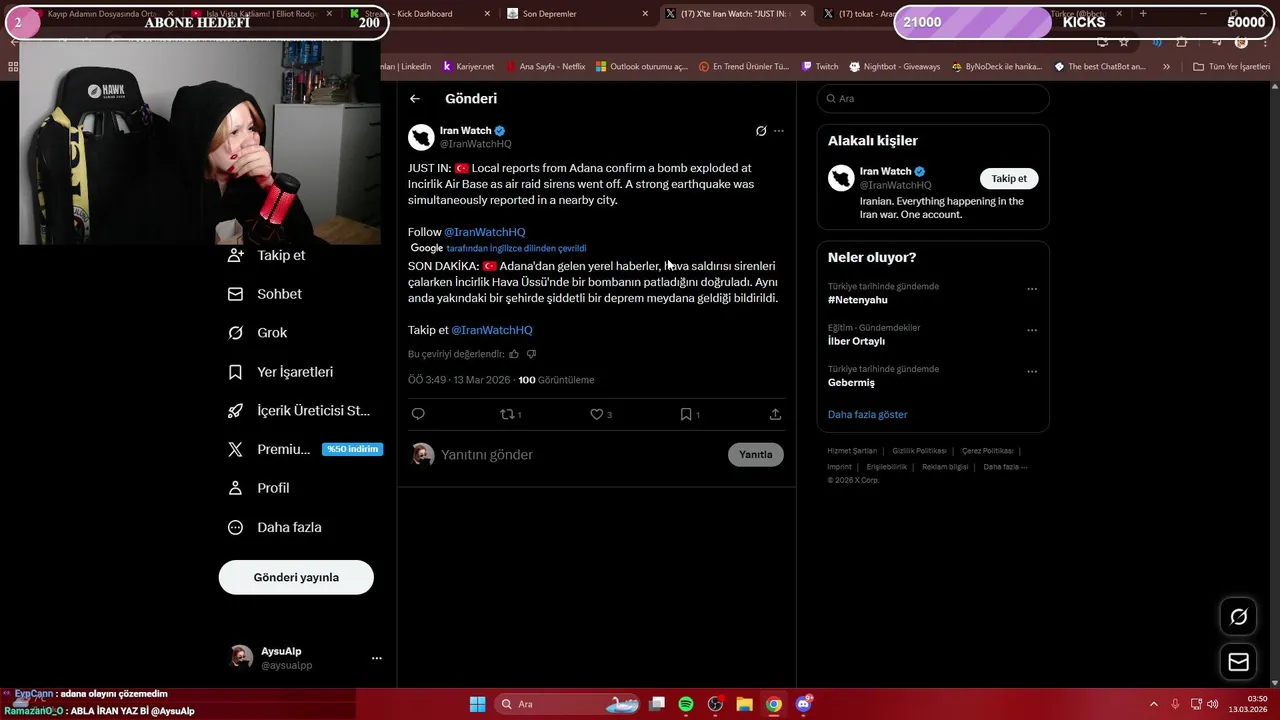Image resolution: width=1280 pixels, height=720 pixels.
Task: Open File Explorer from the taskbar
Action: tap(744, 704)
